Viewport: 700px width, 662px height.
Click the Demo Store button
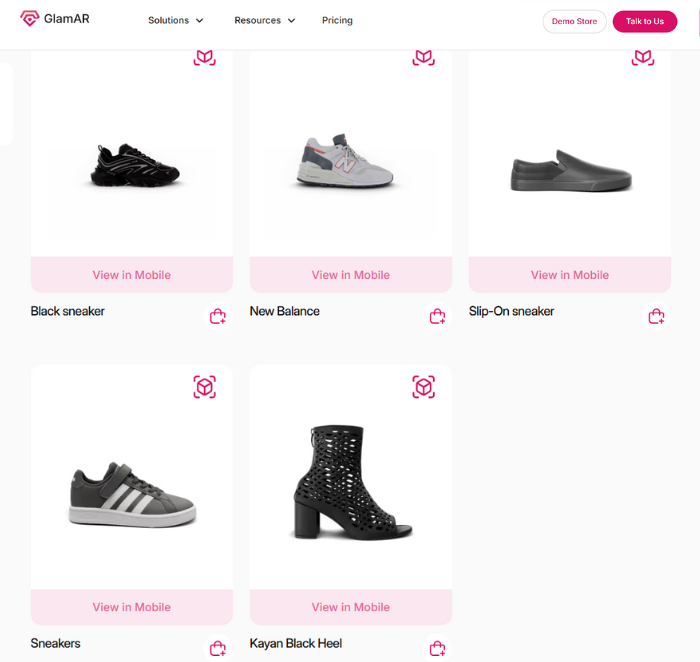click(x=574, y=21)
